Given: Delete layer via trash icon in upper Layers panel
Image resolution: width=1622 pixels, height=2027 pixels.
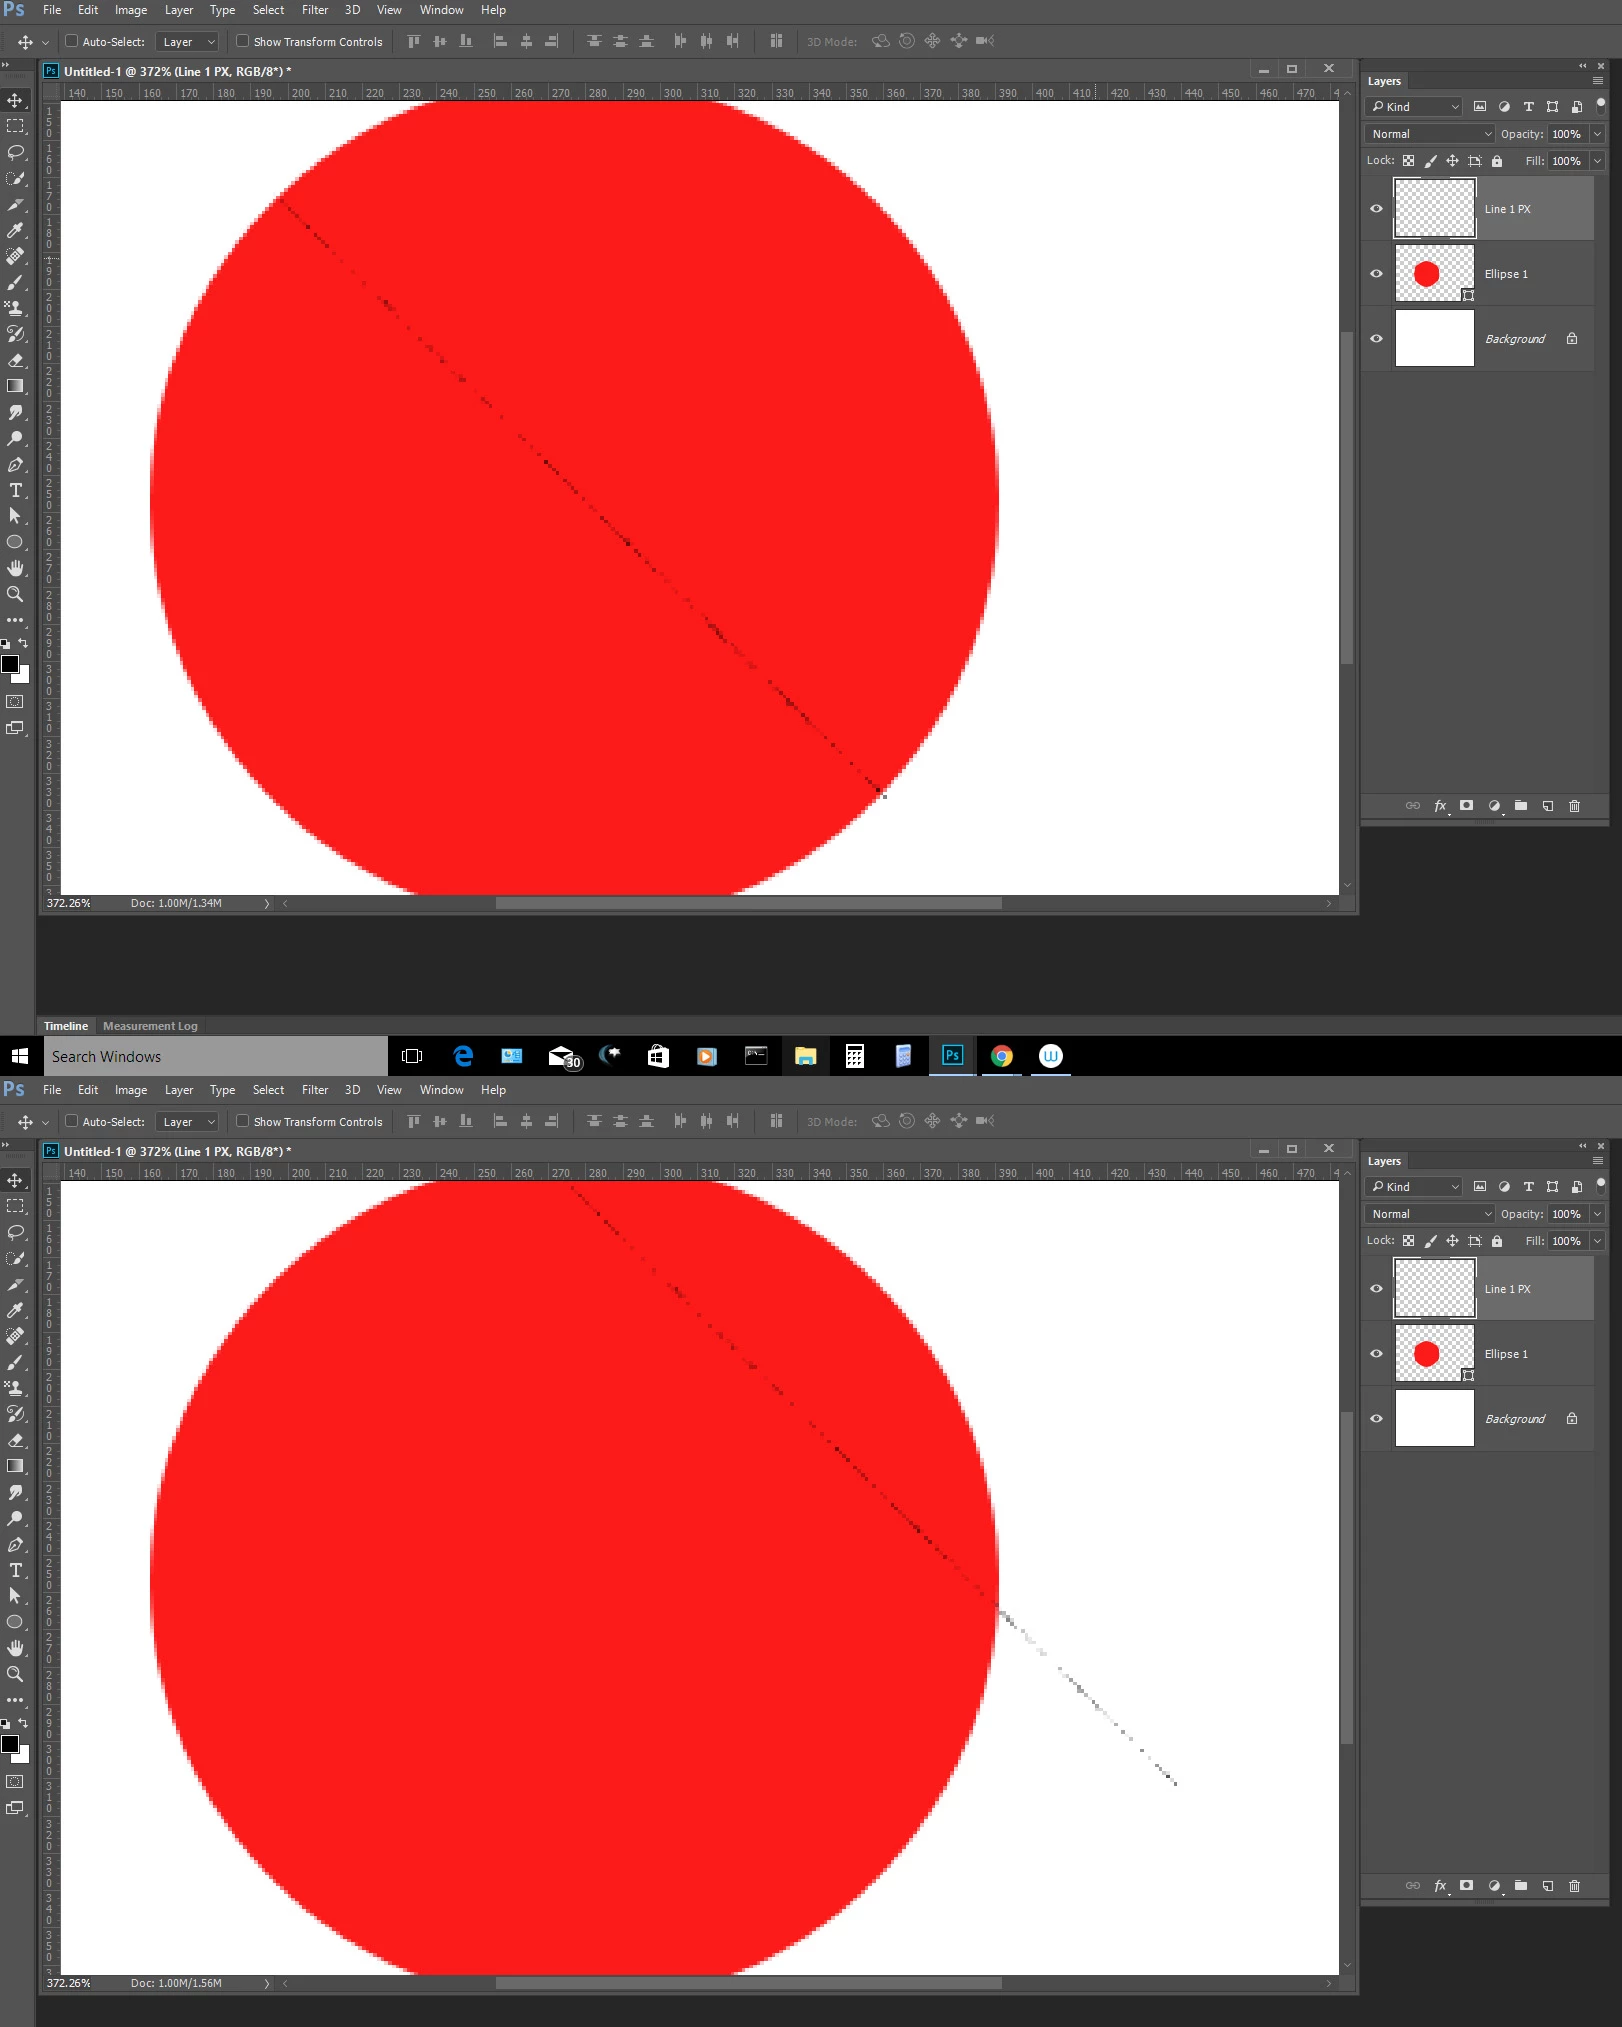Looking at the screenshot, I should (x=1575, y=806).
